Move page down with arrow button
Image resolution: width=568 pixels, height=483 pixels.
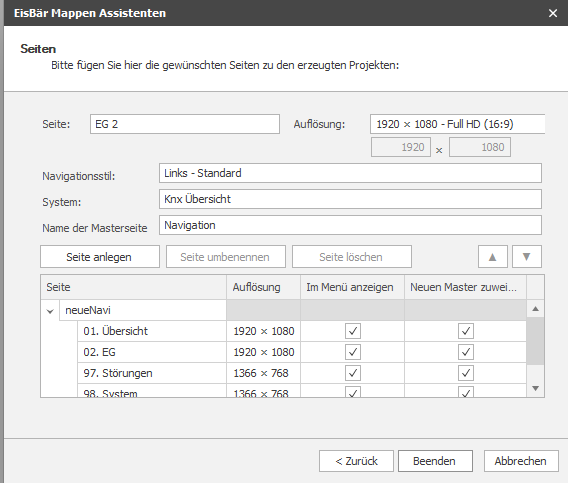[527, 257]
